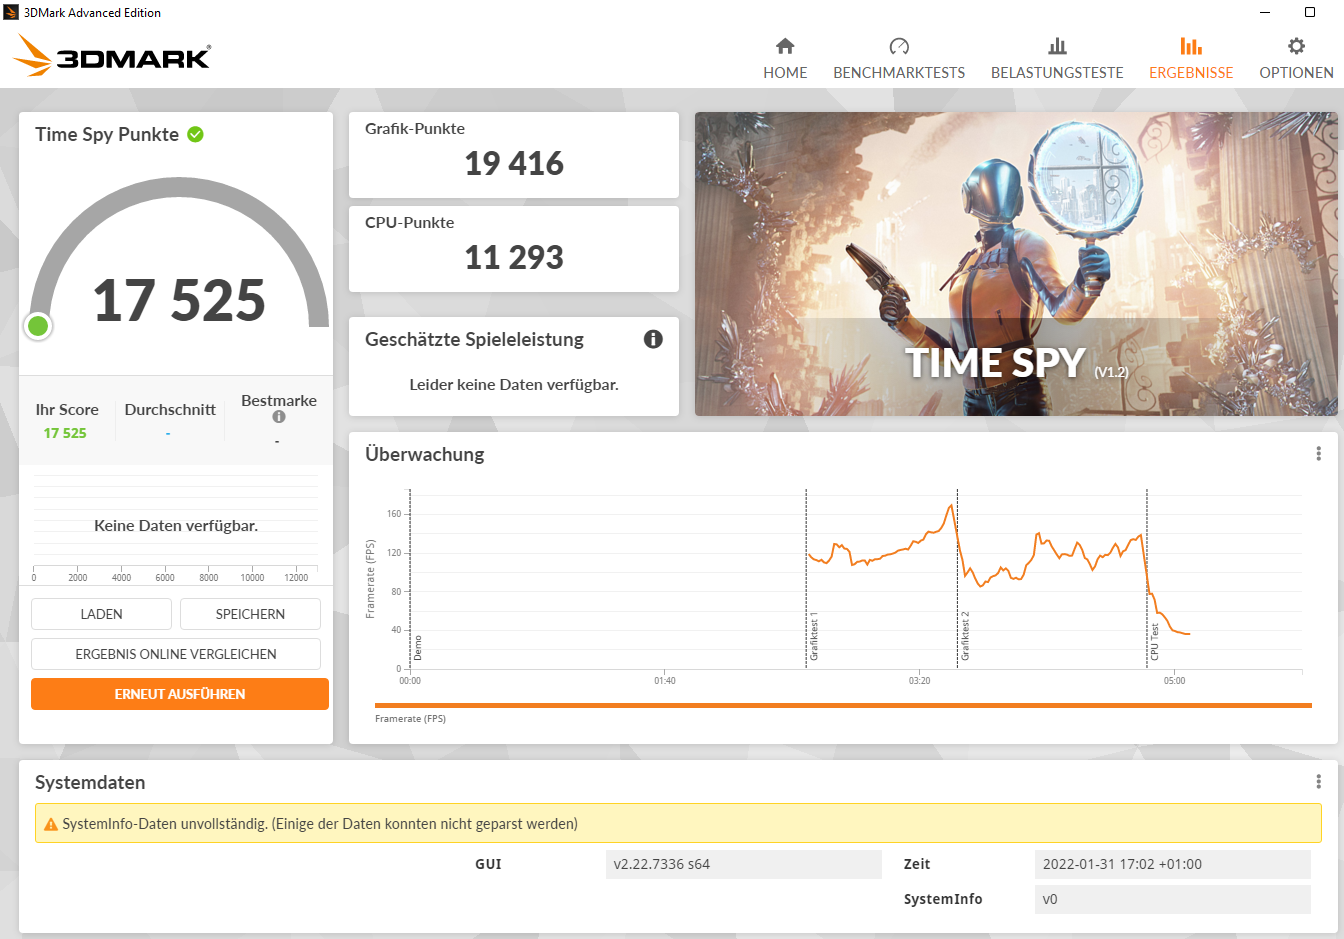Click the CPU Test marker in chart
Viewport: 1344px width, 939px height.
[1154, 641]
